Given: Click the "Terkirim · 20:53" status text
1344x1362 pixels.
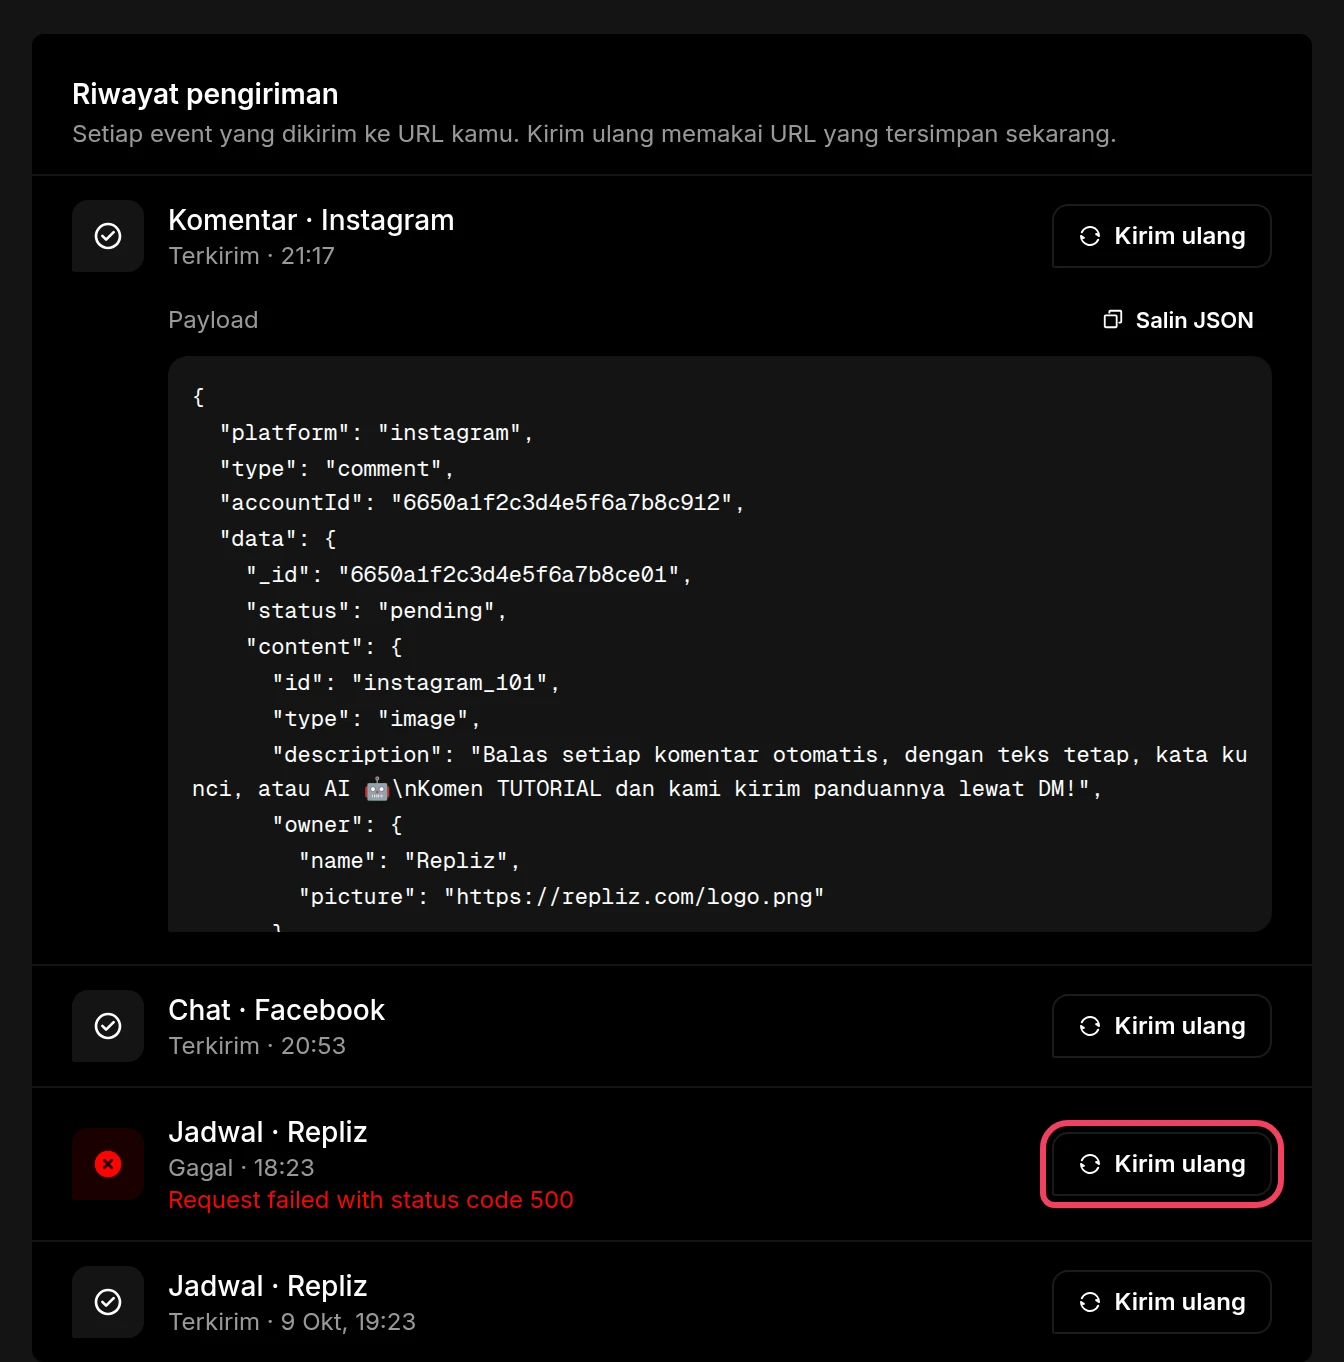Looking at the screenshot, I should [x=257, y=1046].
